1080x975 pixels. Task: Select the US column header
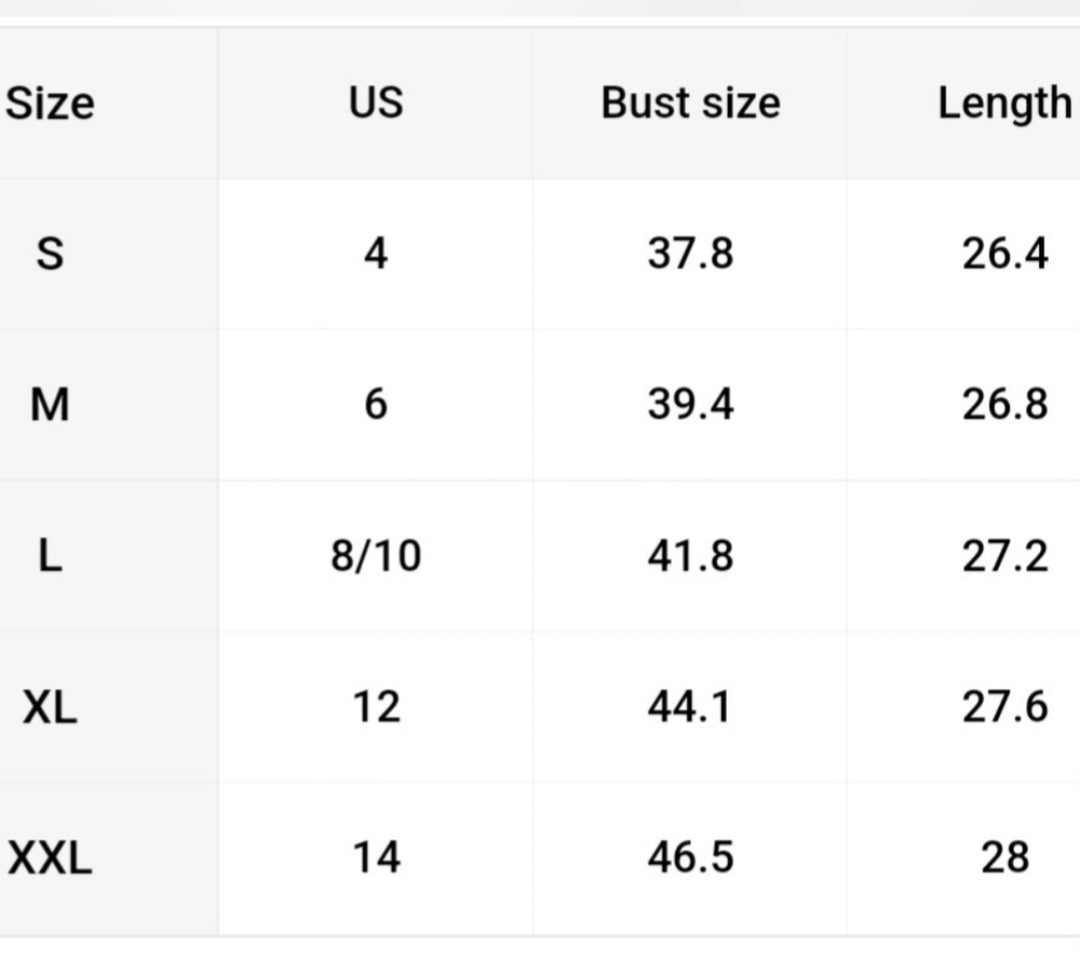coord(376,103)
